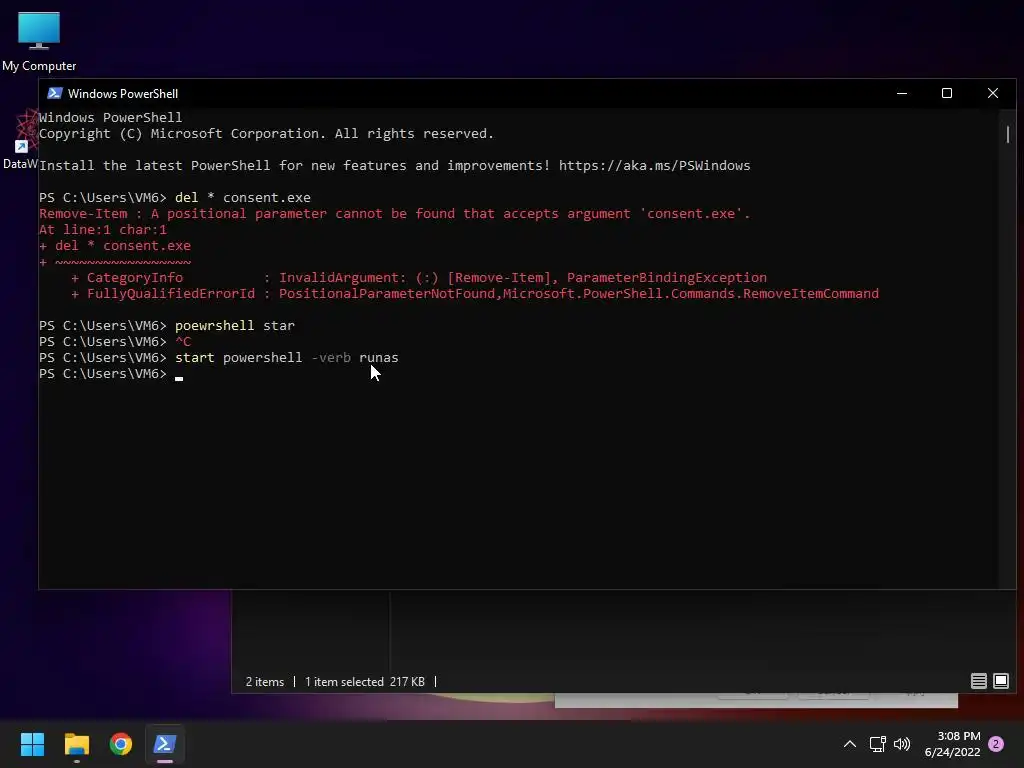Open the network status tray icon
Viewport: 1024px width, 768px height.
click(x=877, y=744)
